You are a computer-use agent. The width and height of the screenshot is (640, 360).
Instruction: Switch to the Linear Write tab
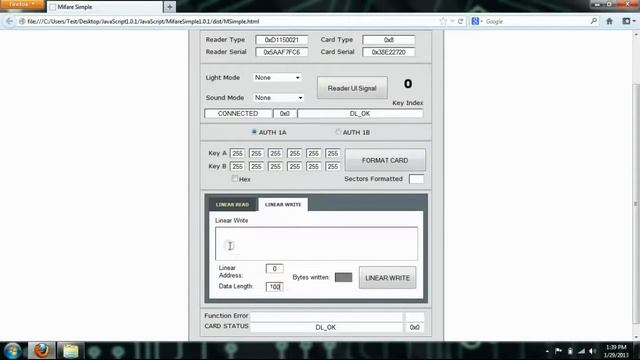coord(283,204)
